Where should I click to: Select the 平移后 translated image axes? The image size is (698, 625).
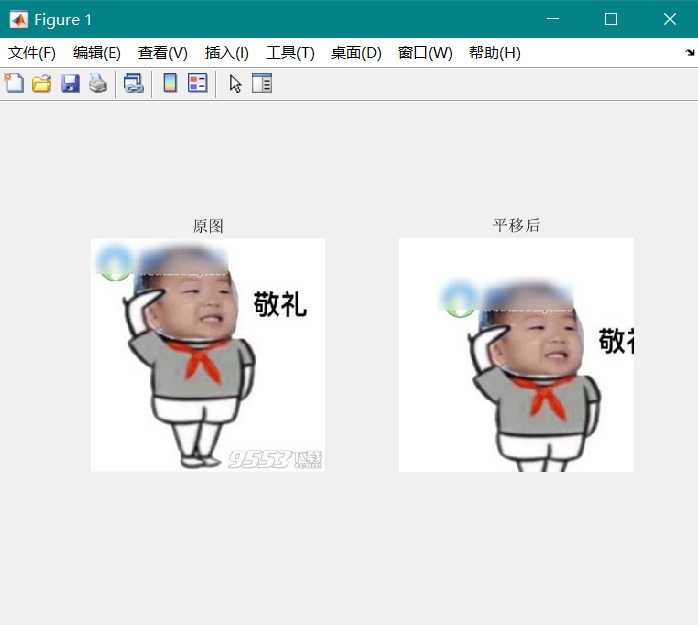click(516, 355)
